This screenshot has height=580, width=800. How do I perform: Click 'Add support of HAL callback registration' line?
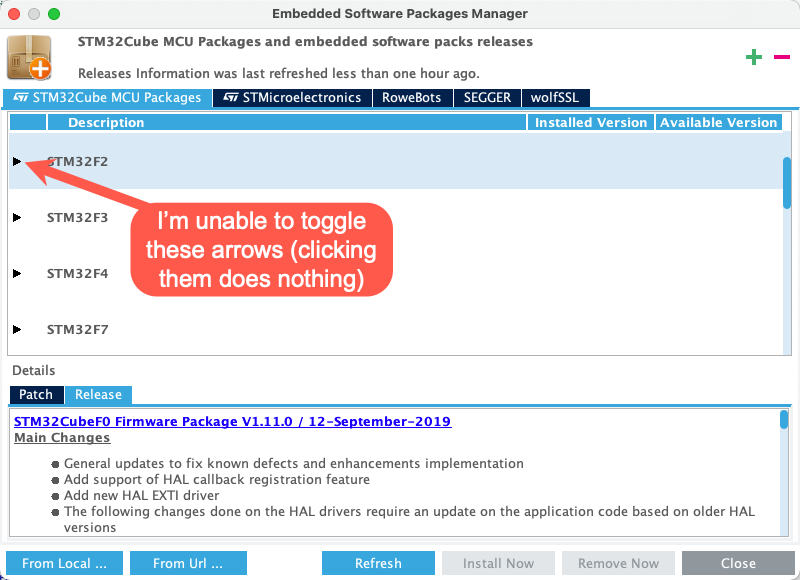click(x=217, y=480)
